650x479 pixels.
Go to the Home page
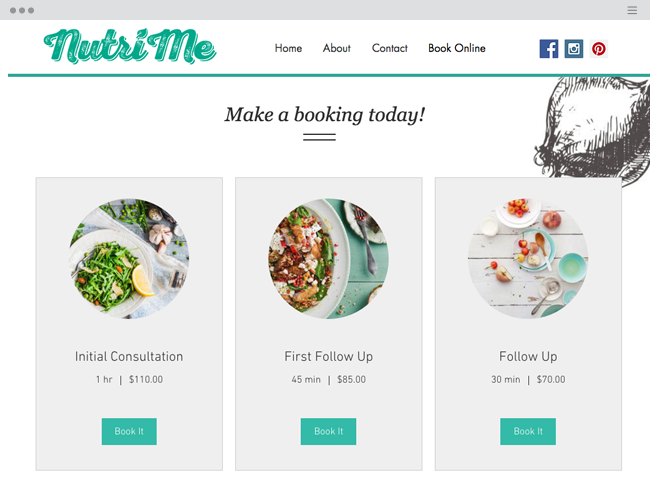coord(288,48)
